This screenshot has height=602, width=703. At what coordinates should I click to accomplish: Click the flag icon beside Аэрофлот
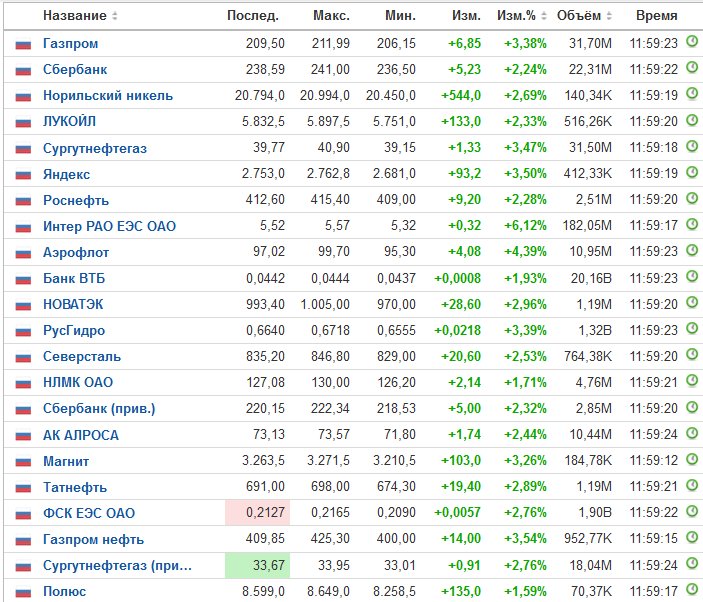coord(23,253)
